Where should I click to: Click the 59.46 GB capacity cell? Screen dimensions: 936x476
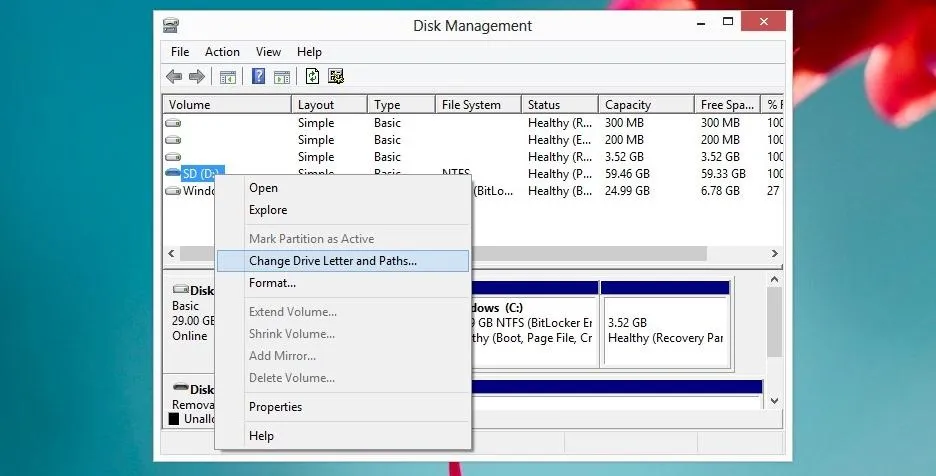pyautogui.click(x=627, y=174)
